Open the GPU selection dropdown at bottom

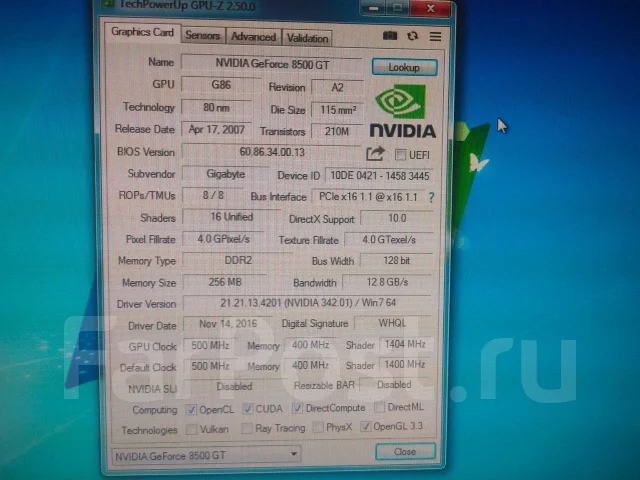[206, 455]
